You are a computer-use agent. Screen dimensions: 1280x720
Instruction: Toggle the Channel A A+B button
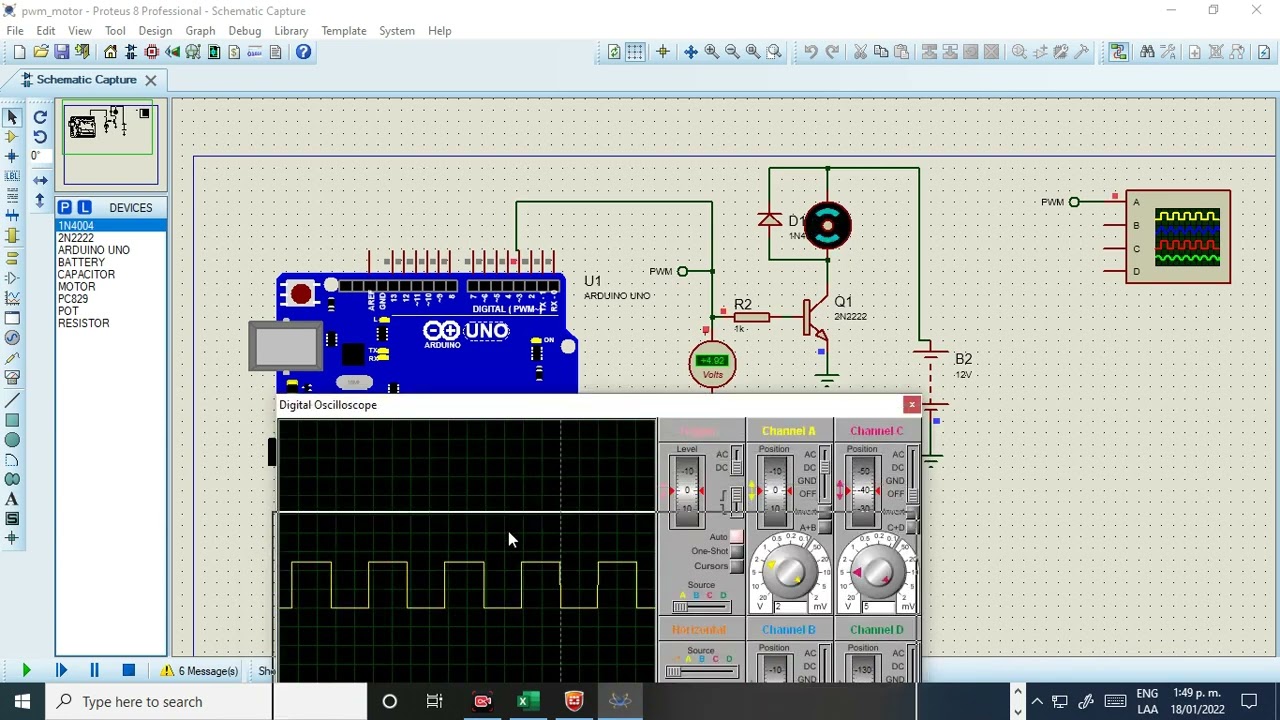824,527
